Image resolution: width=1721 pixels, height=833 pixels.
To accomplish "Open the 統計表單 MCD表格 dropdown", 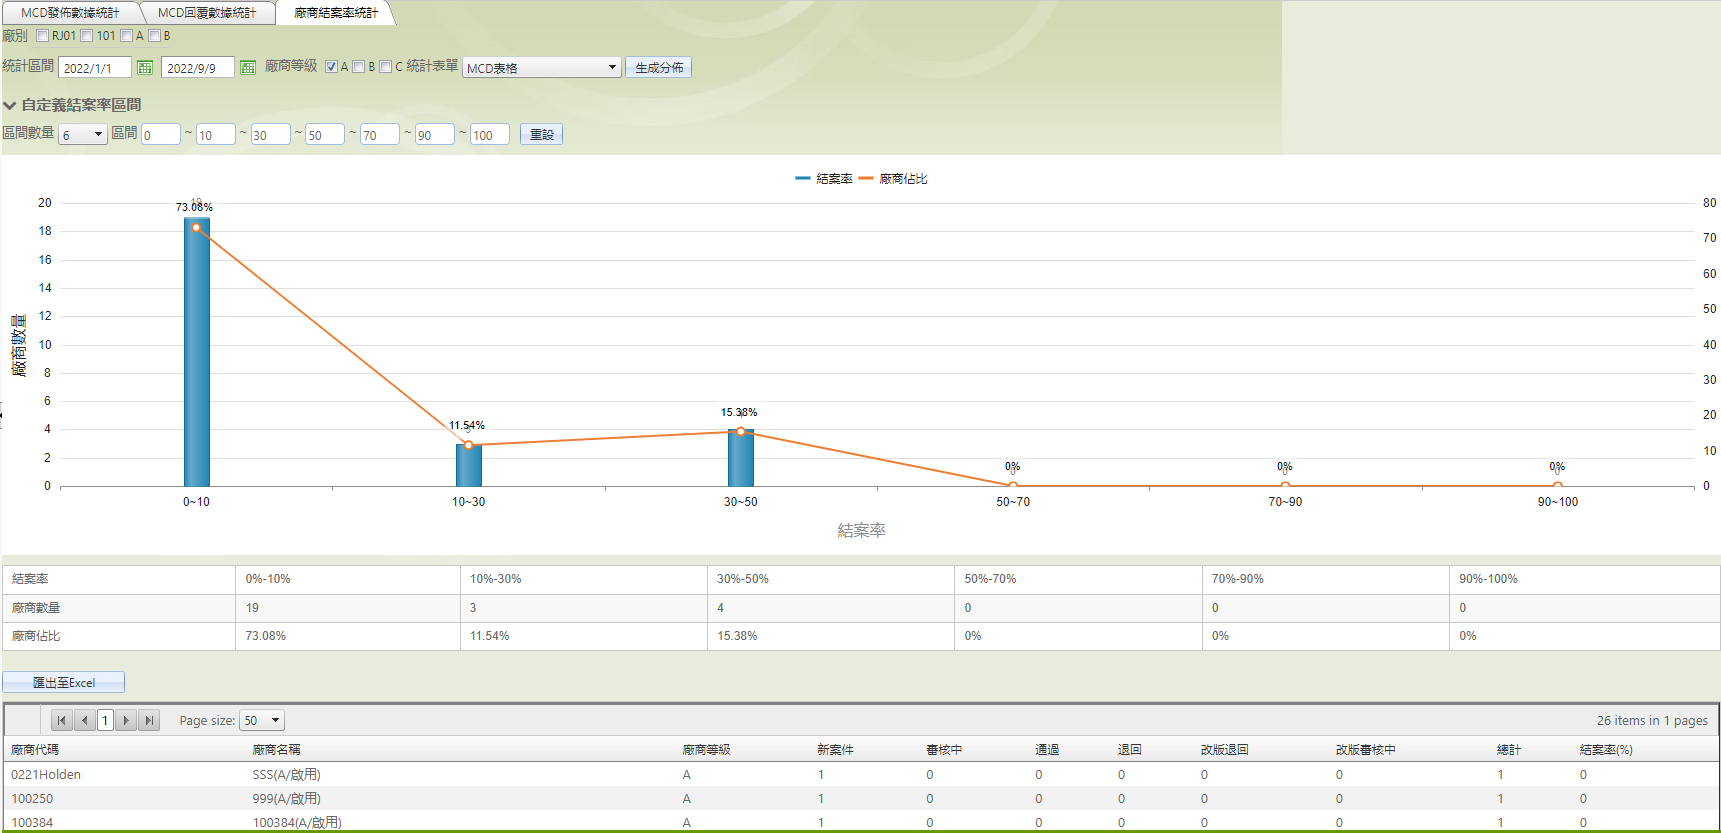I will (542, 67).
